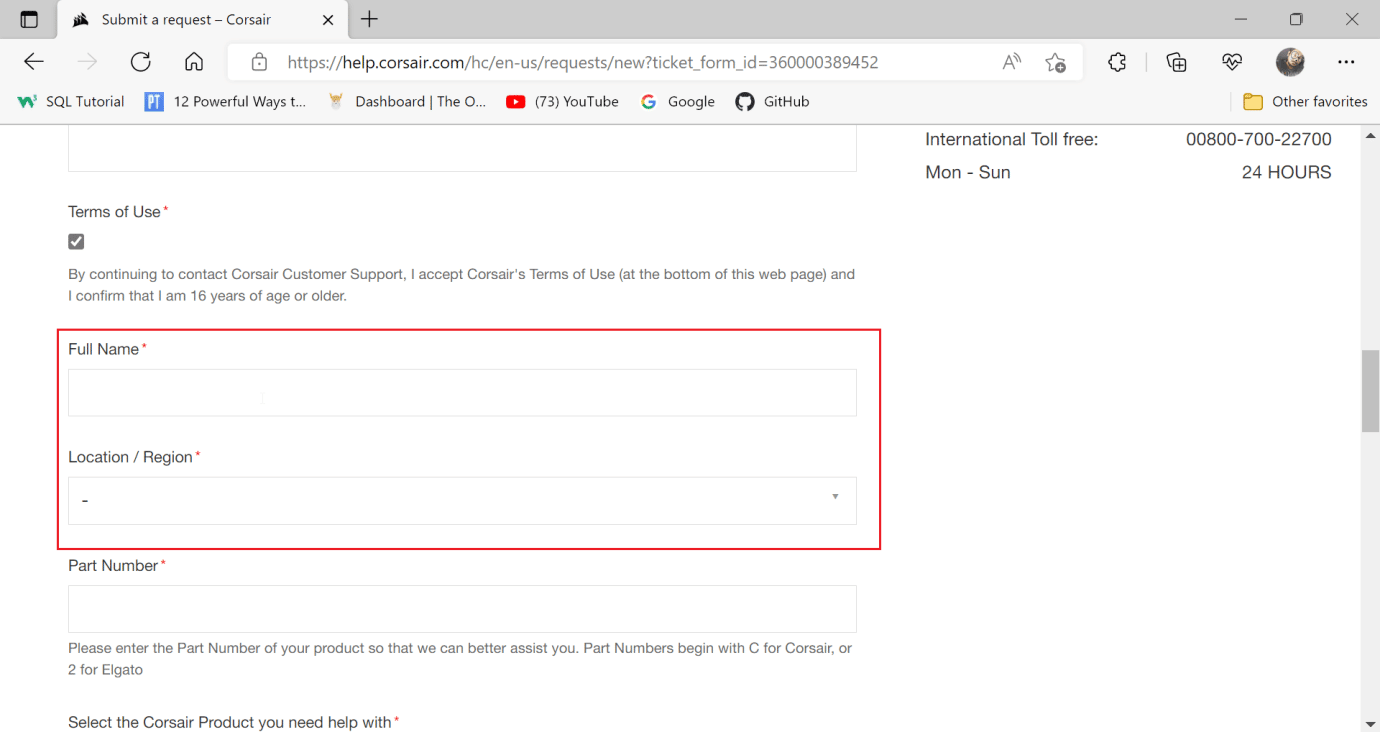Open the GitHub bookmark
The height and width of the screenshot is (732, 1380).
pyautogui.click(x=772, y=101)
